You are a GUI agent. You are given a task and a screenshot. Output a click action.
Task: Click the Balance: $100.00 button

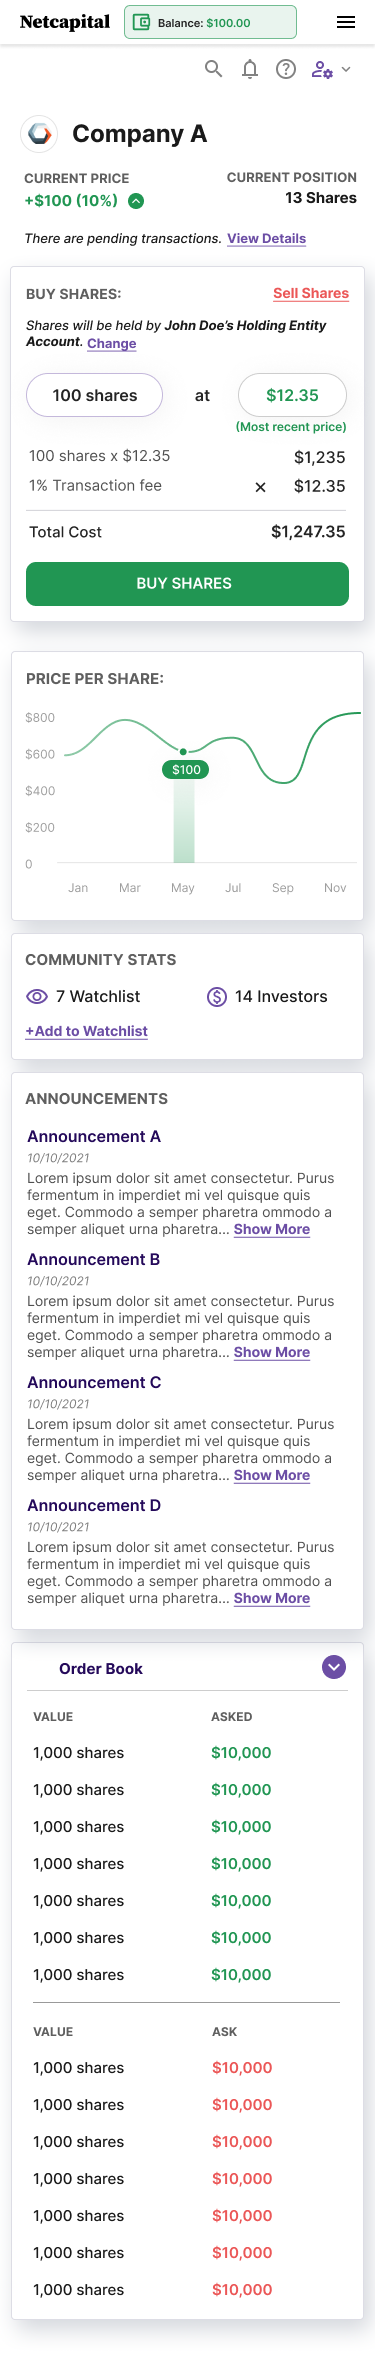[x=210, y=22]
